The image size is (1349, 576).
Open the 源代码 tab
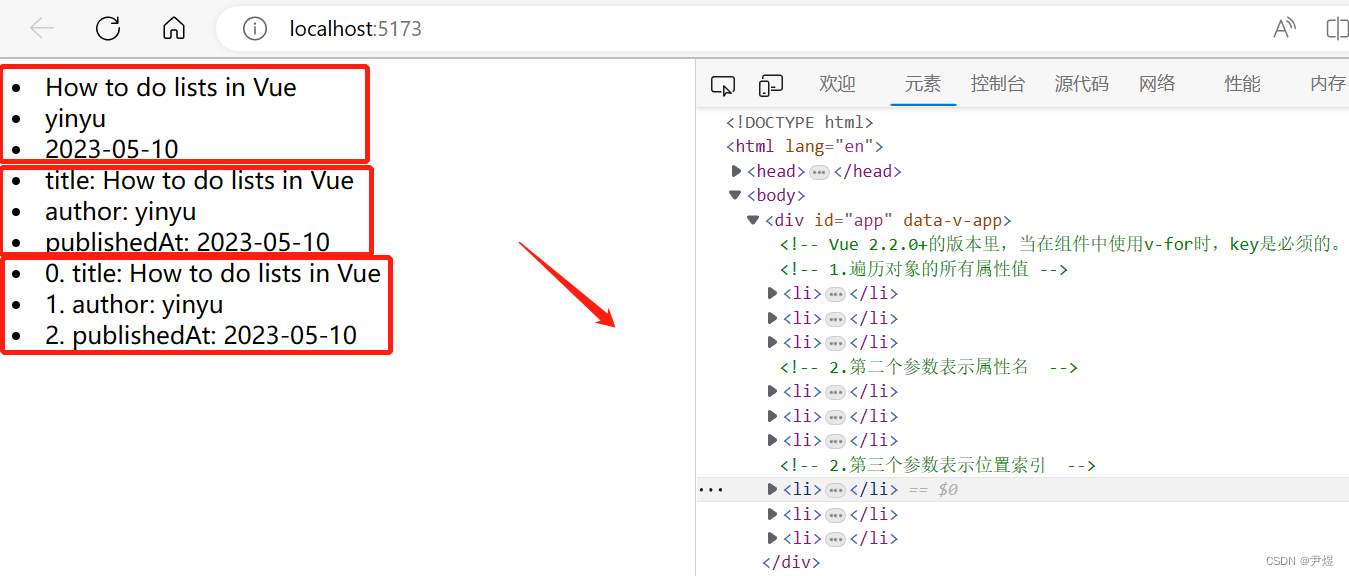coord(1082,84)
